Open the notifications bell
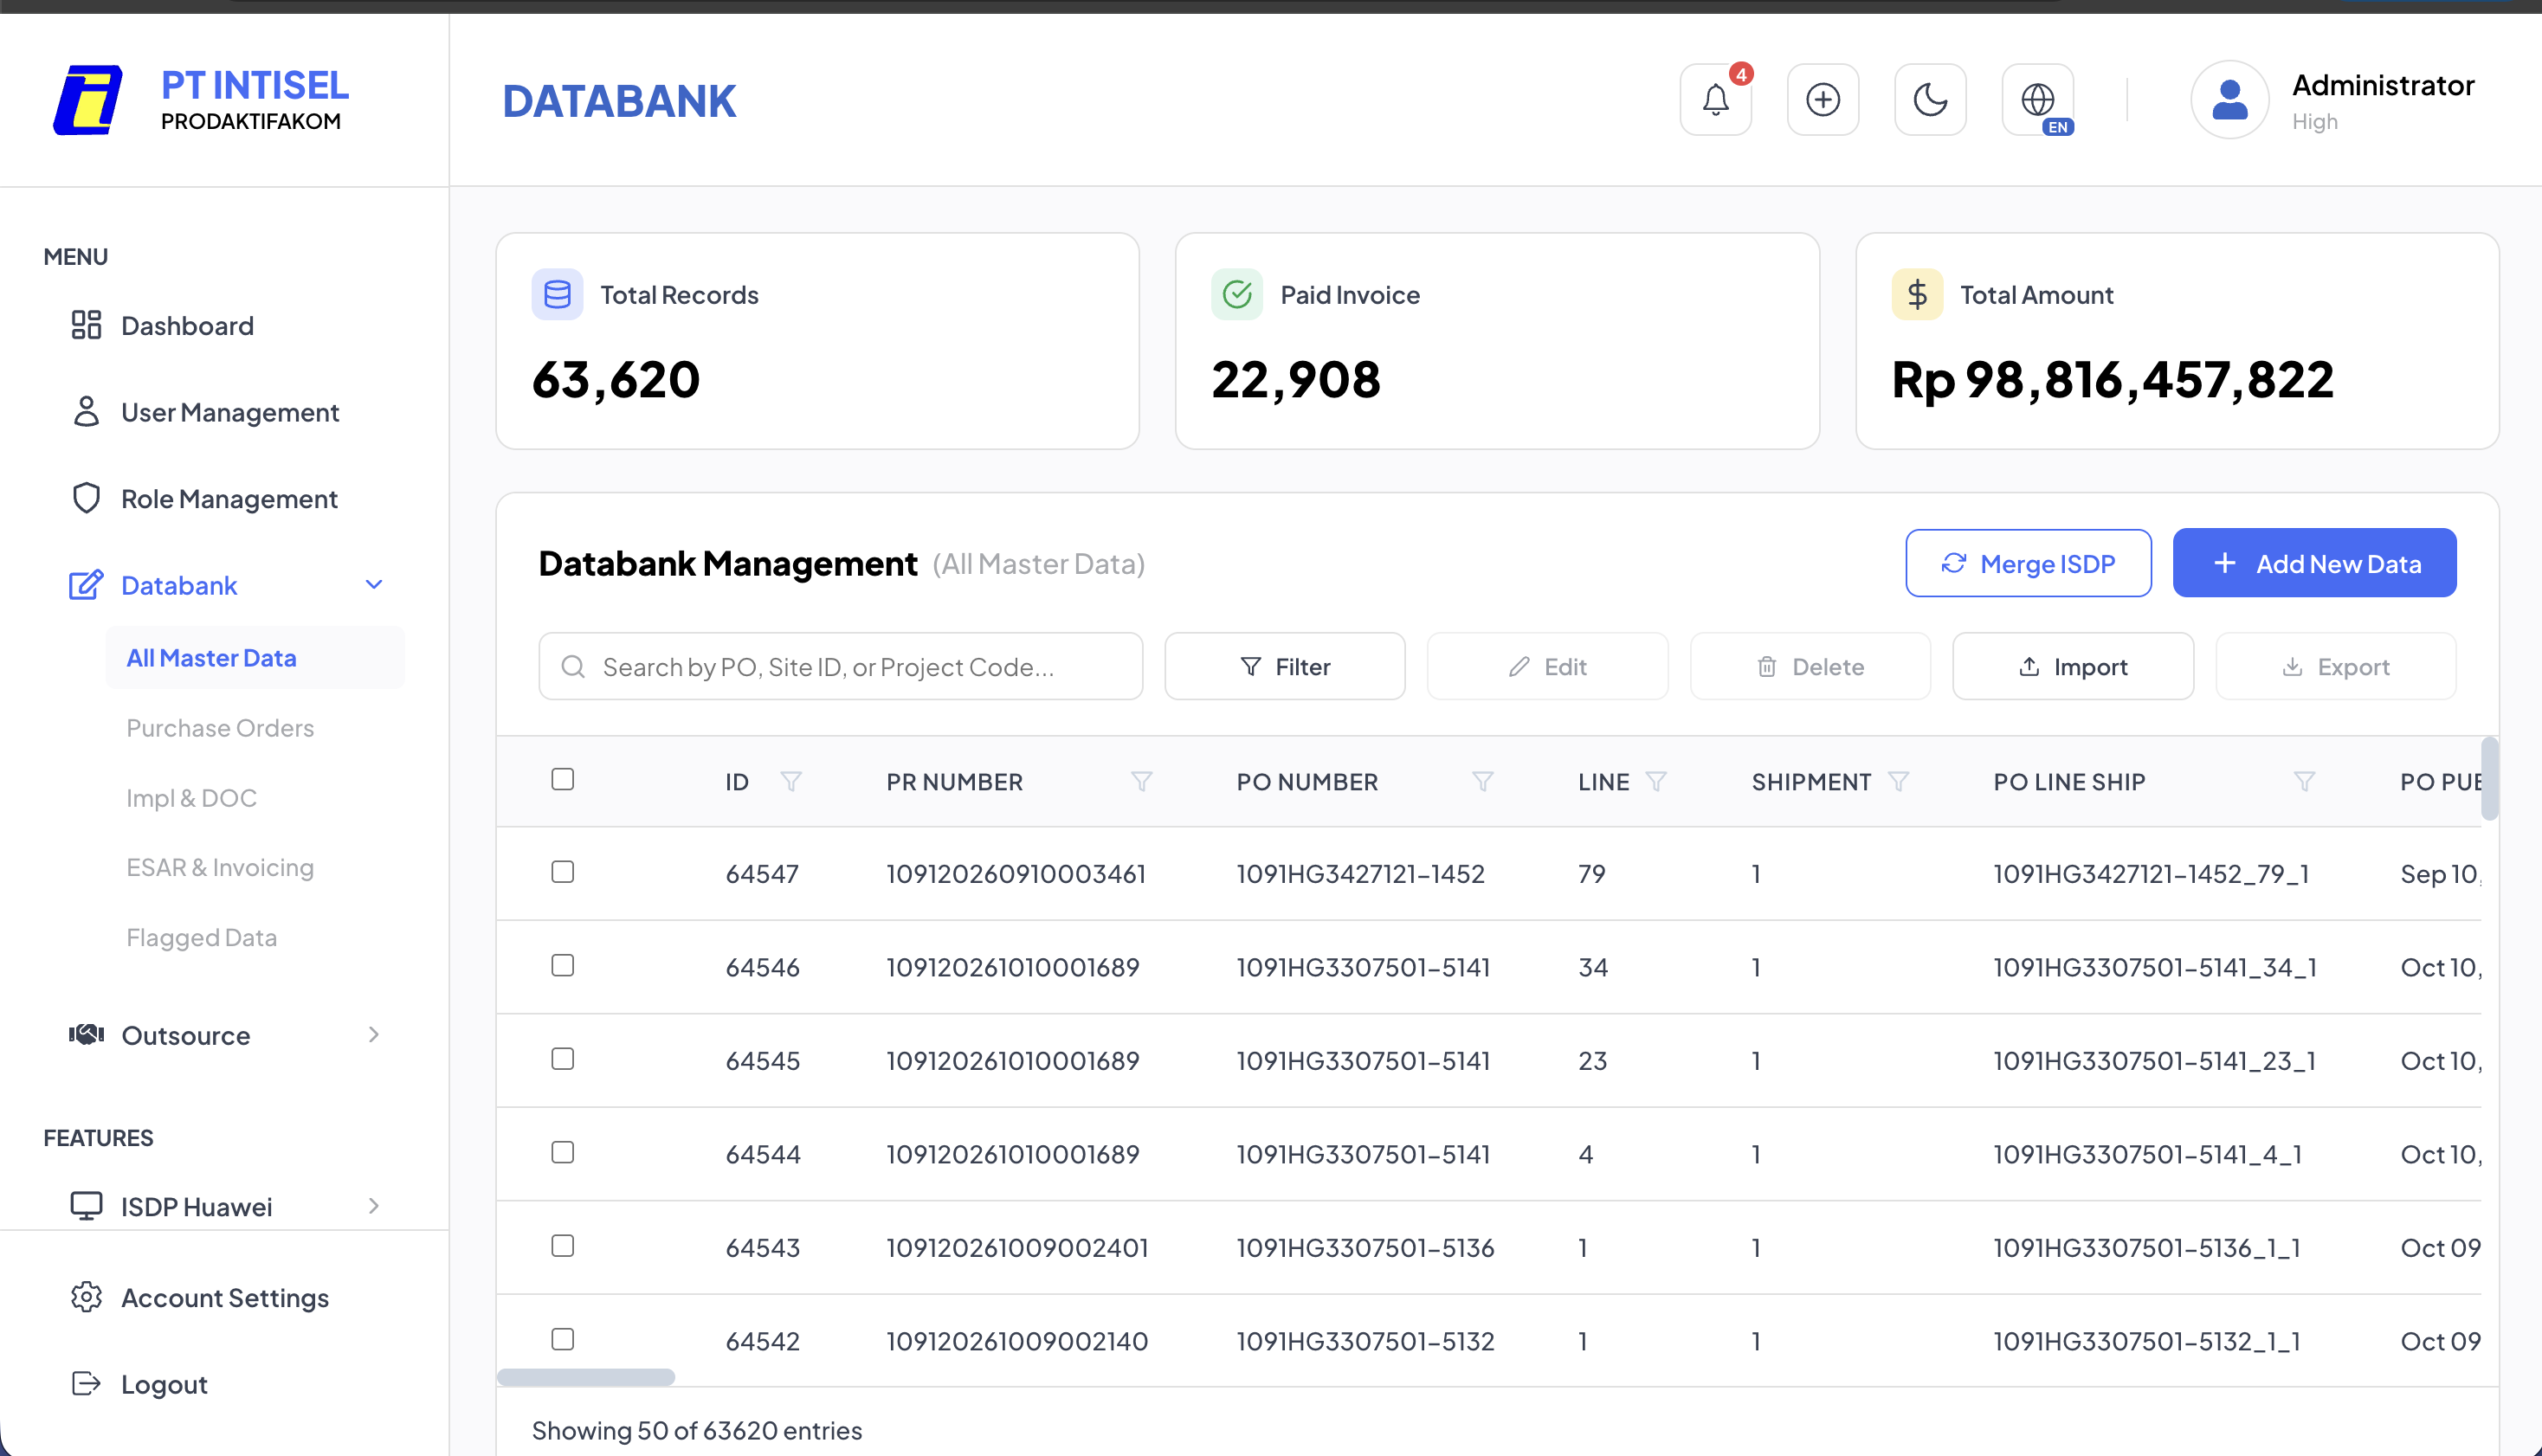 [1715, 99]
